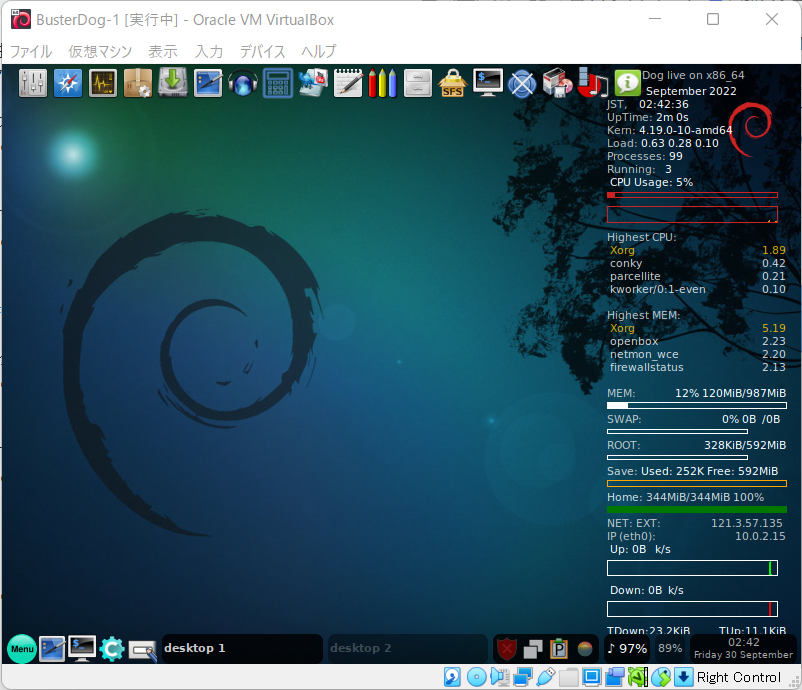Click the cyan gear C icon
802x690 pixels.
tap(112, 649)
